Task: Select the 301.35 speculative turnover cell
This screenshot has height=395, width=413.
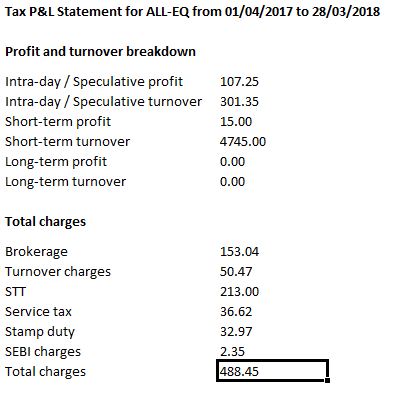Action: (x=239, y=102)
